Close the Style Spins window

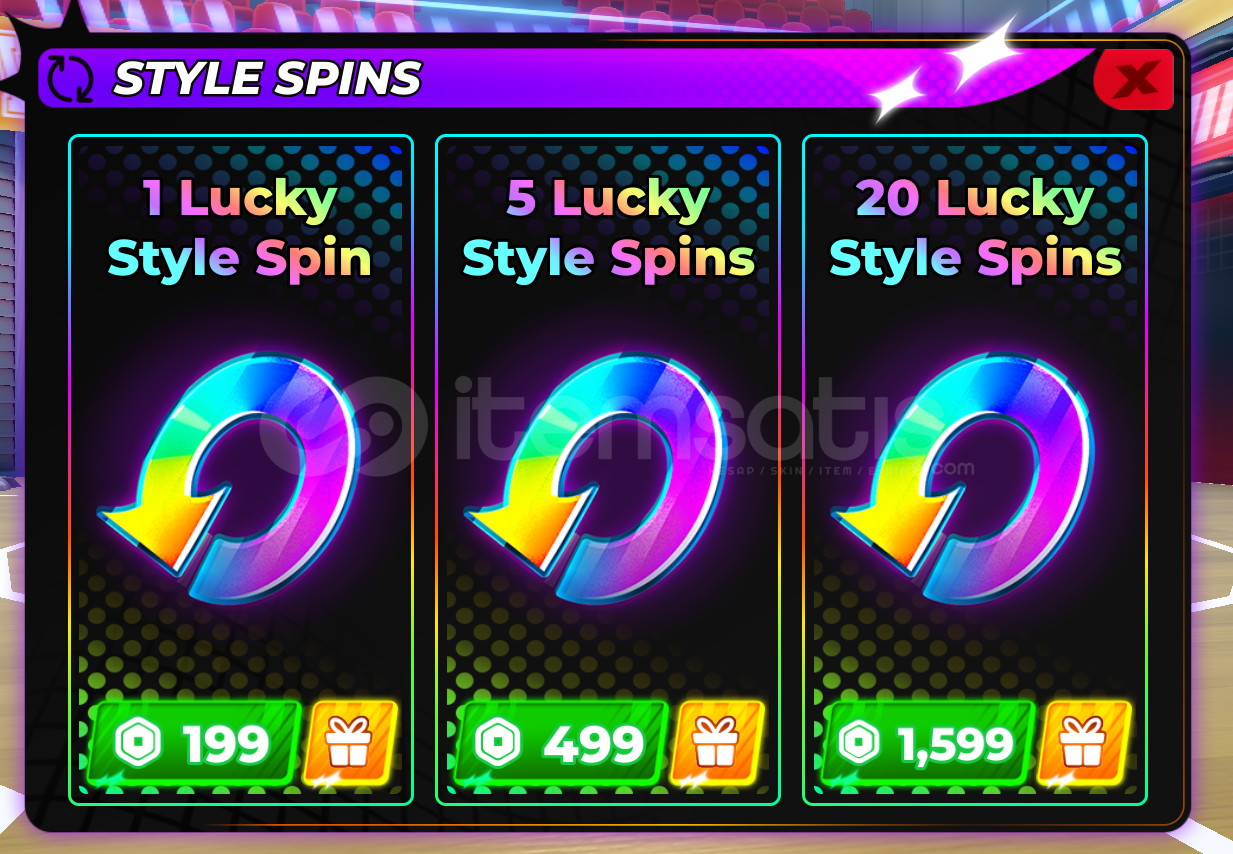tap(1135, 78)
